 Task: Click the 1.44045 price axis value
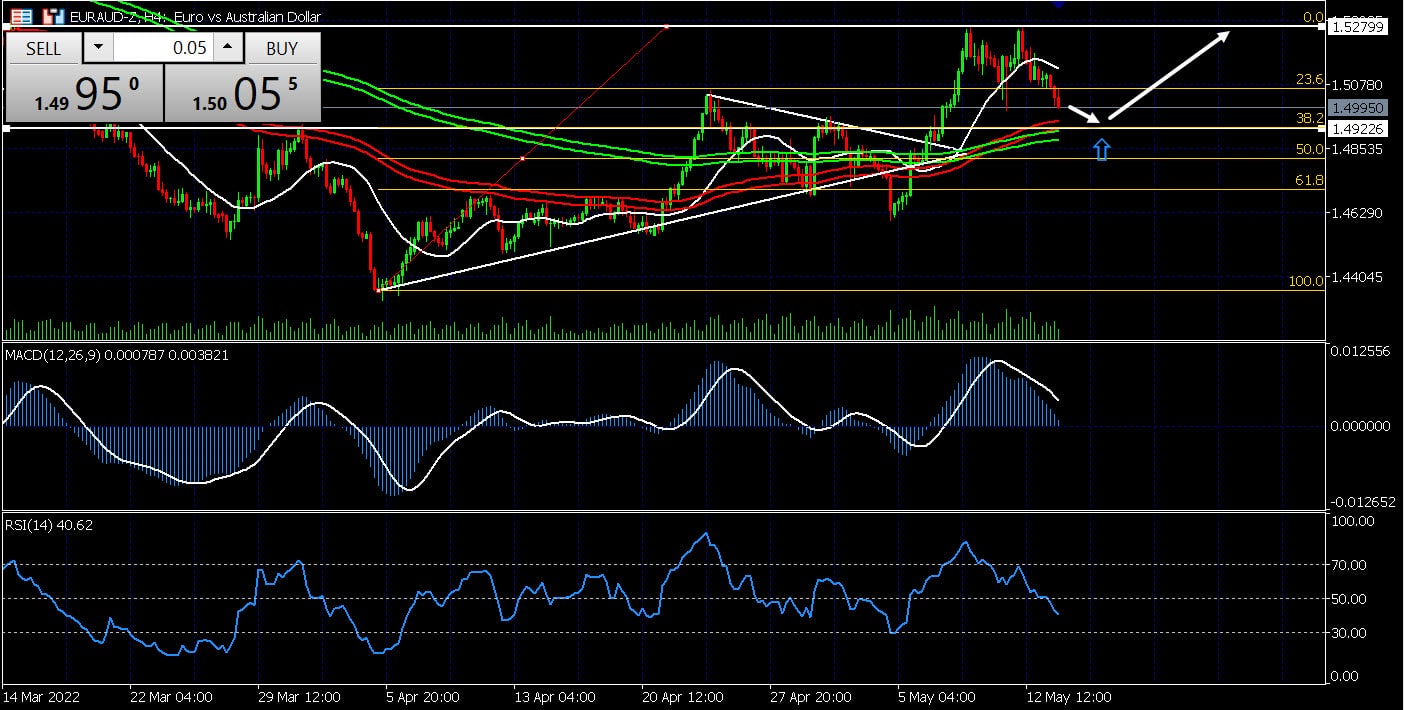(x=1356, y=277)
